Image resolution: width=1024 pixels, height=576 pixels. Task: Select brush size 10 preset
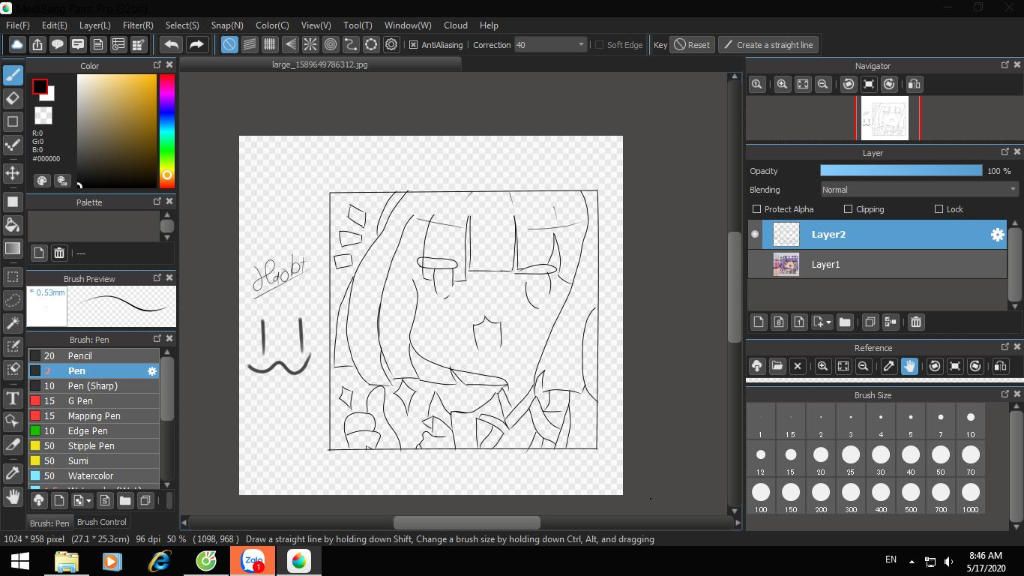970,423
